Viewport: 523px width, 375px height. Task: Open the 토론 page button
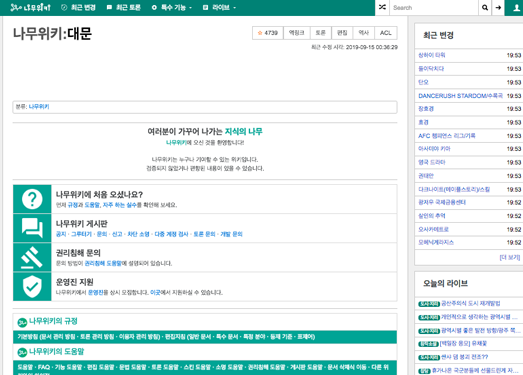(321, 33)
